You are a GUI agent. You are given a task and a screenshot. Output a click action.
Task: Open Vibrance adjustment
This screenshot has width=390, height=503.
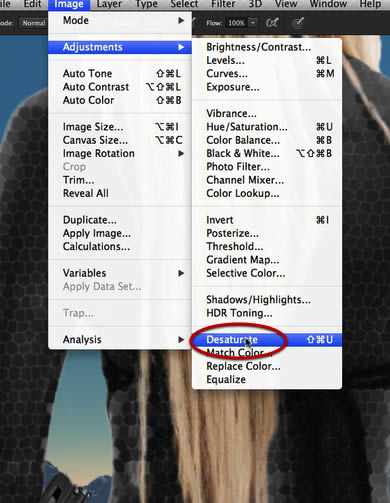(267, 113)
